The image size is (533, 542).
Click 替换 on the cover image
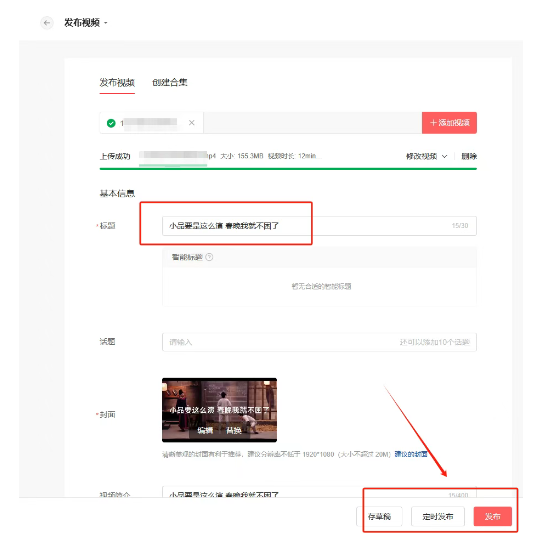[234, 430]
